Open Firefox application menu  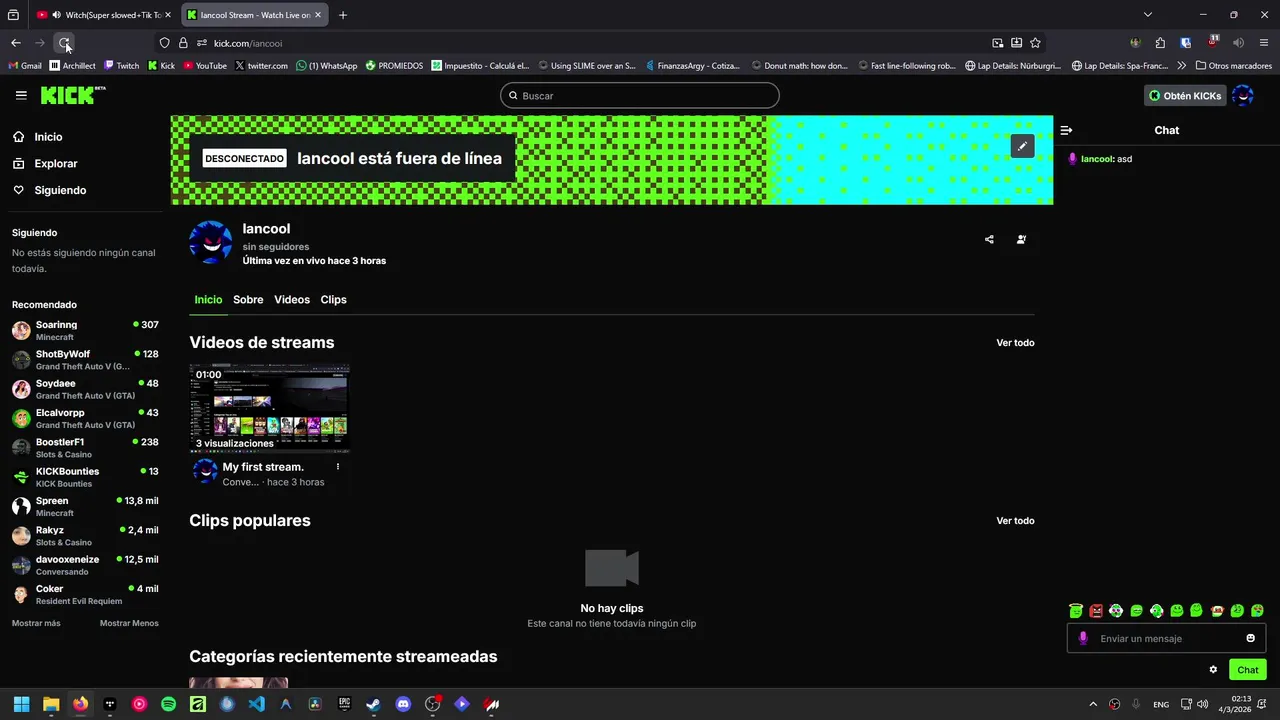(x=1264, y=43)
